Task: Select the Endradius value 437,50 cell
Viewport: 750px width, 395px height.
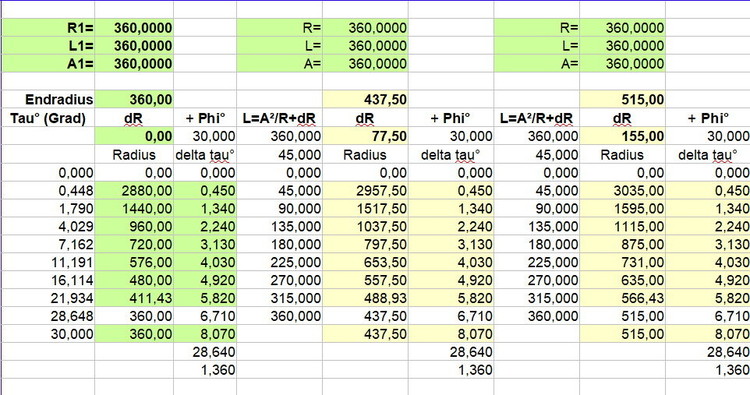Action: 365,99
